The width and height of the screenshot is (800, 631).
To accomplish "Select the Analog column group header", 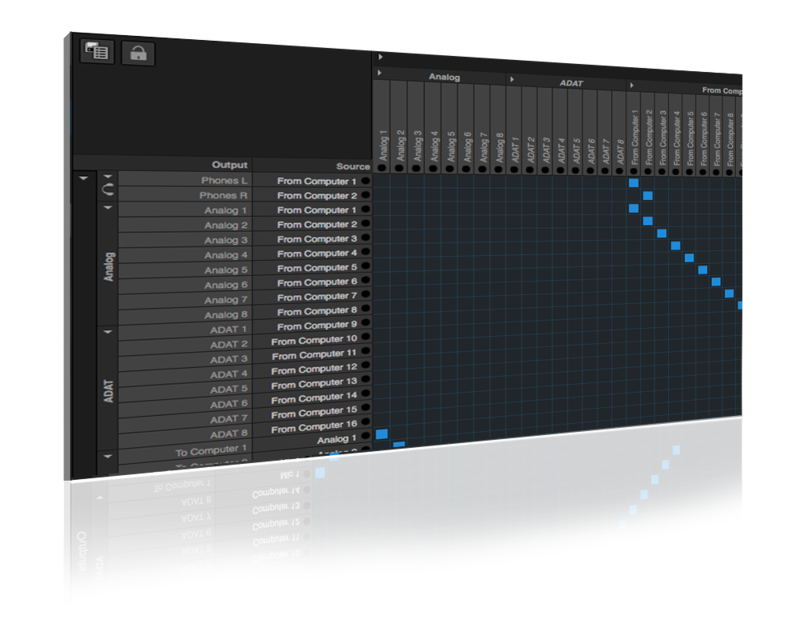I will [x=444, y=77].
